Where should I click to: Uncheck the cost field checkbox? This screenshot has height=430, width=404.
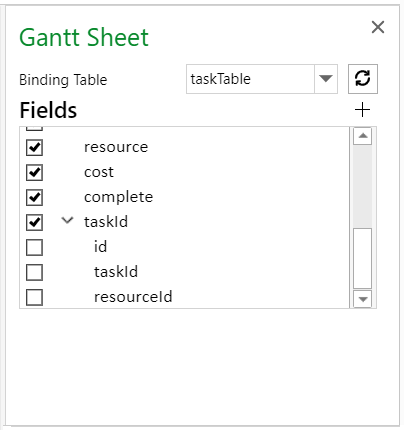pos(34,172)
